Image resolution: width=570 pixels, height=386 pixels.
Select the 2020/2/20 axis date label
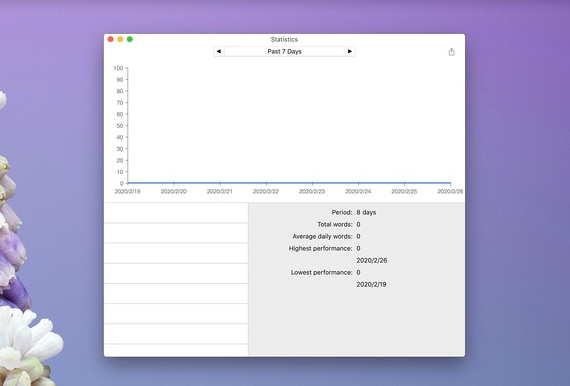(174, 191)
